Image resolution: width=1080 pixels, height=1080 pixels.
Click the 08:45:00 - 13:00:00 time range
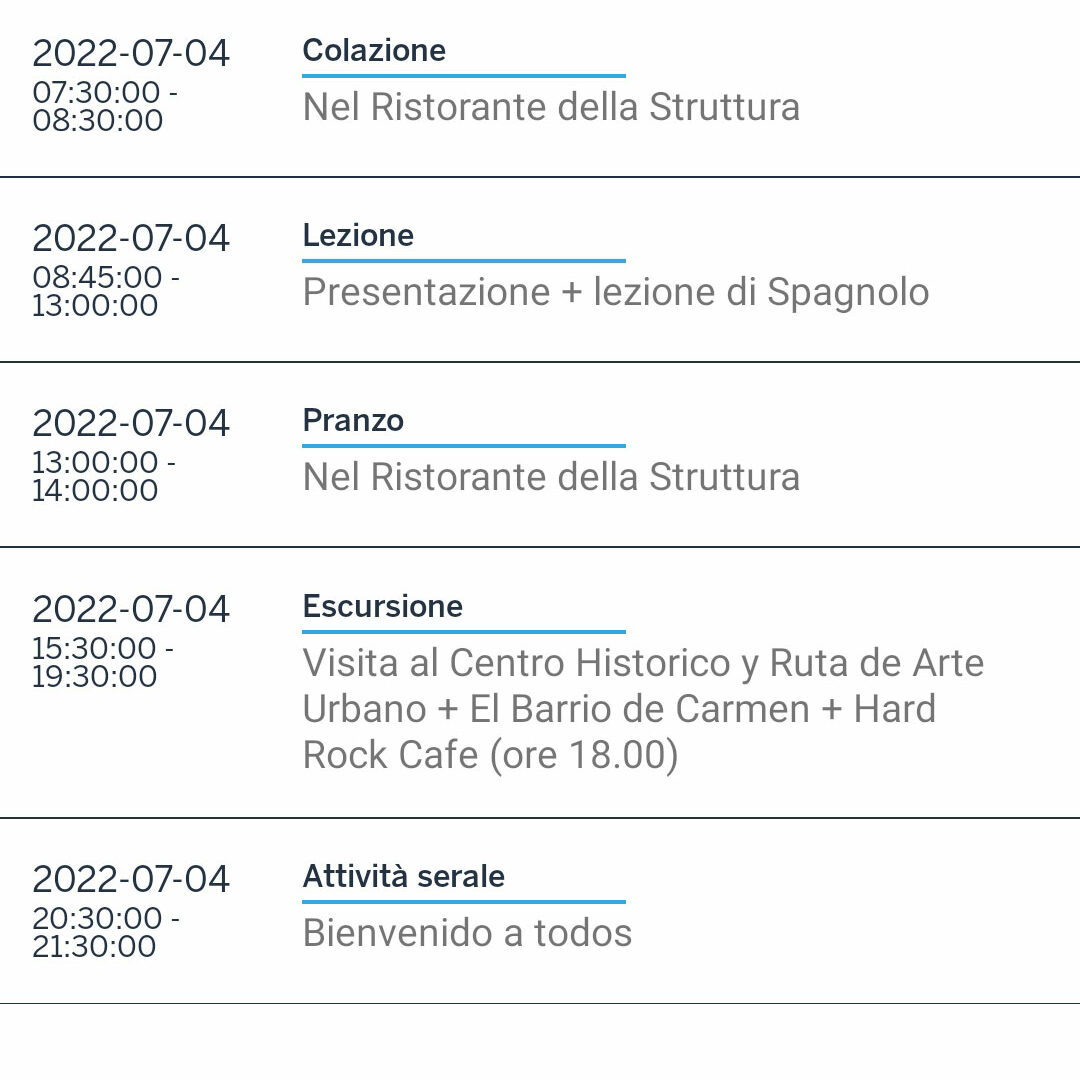click(105, 291)
